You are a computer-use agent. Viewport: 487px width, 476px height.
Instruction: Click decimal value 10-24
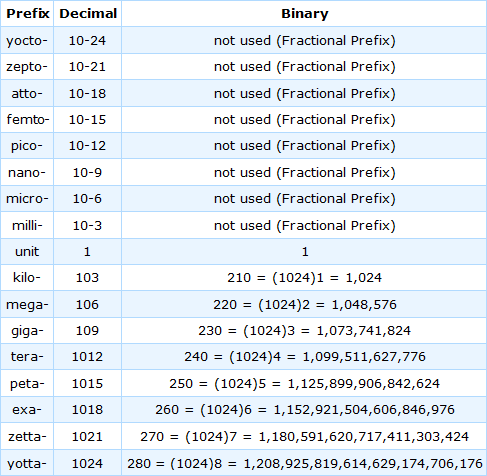88,40
